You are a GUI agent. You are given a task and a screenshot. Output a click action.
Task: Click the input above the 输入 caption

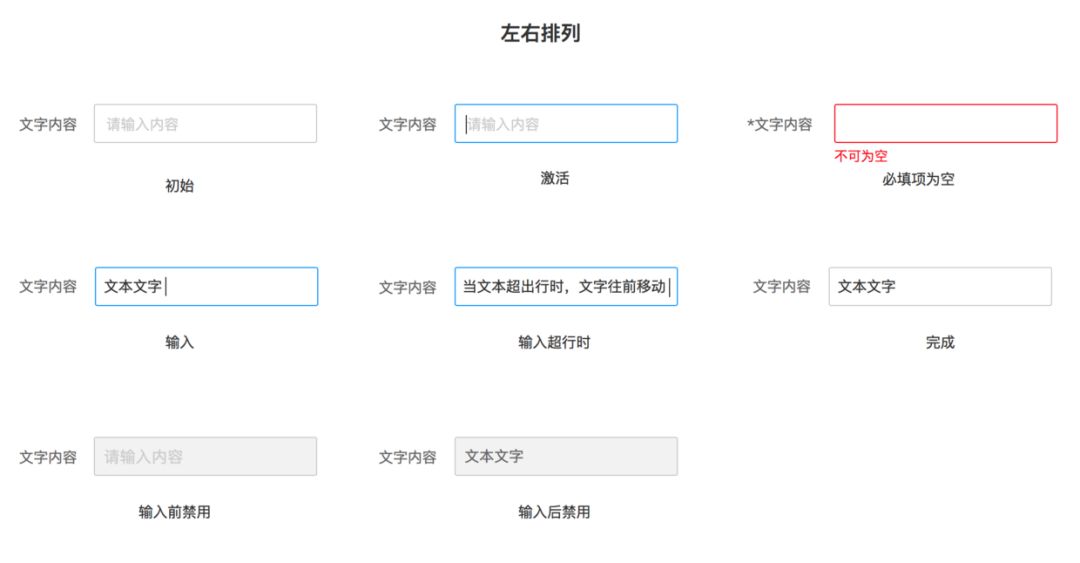click(x=206, y=286)
